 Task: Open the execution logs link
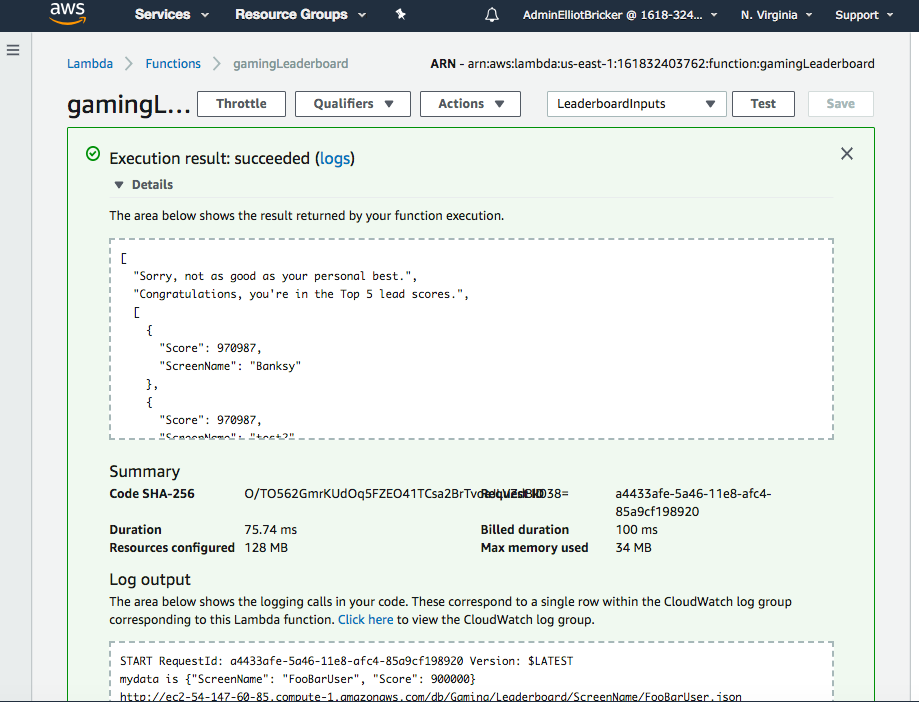335,159
